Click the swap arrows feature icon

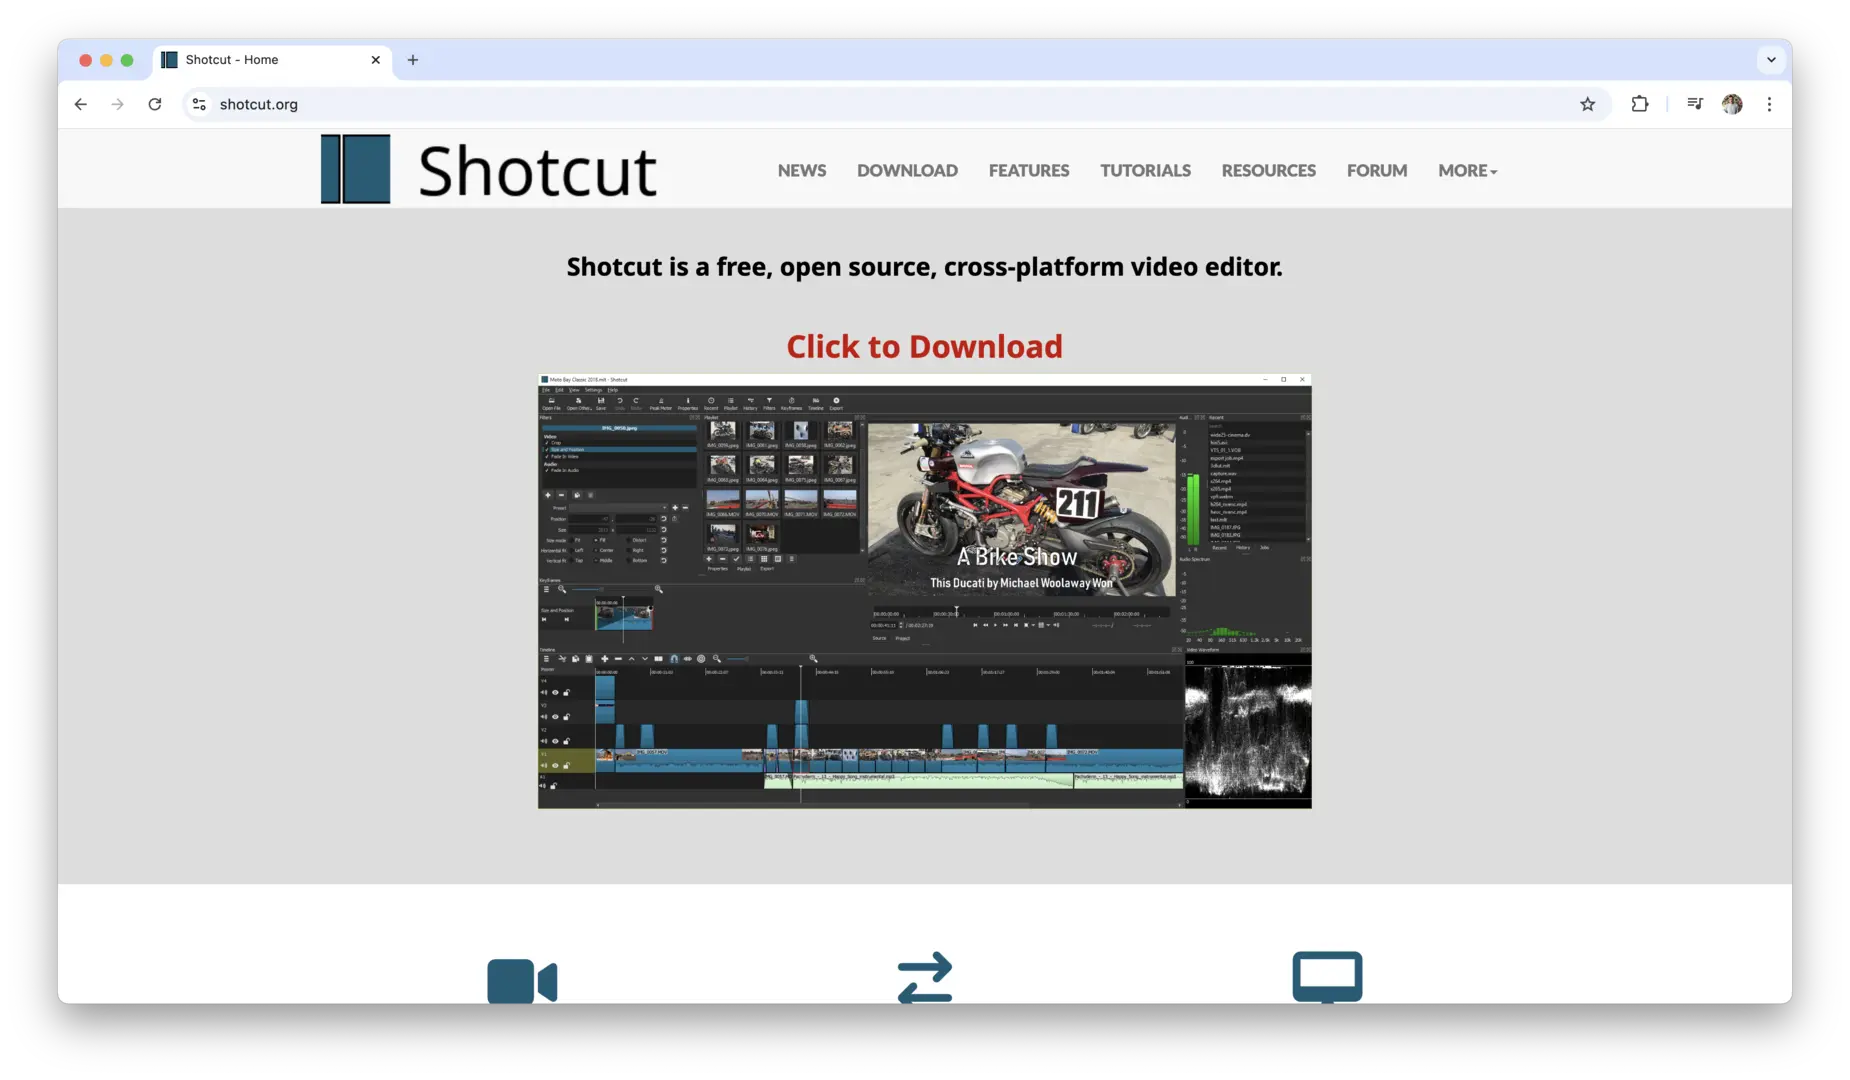click(925, 977)
